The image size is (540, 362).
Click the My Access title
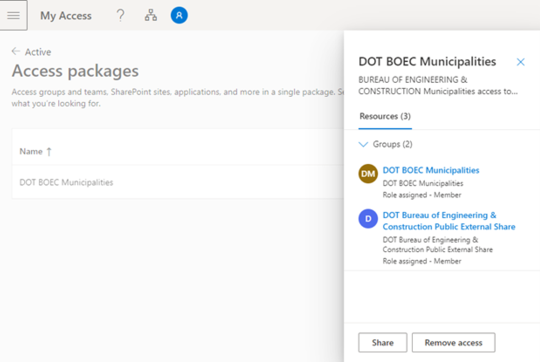[66, 16]
